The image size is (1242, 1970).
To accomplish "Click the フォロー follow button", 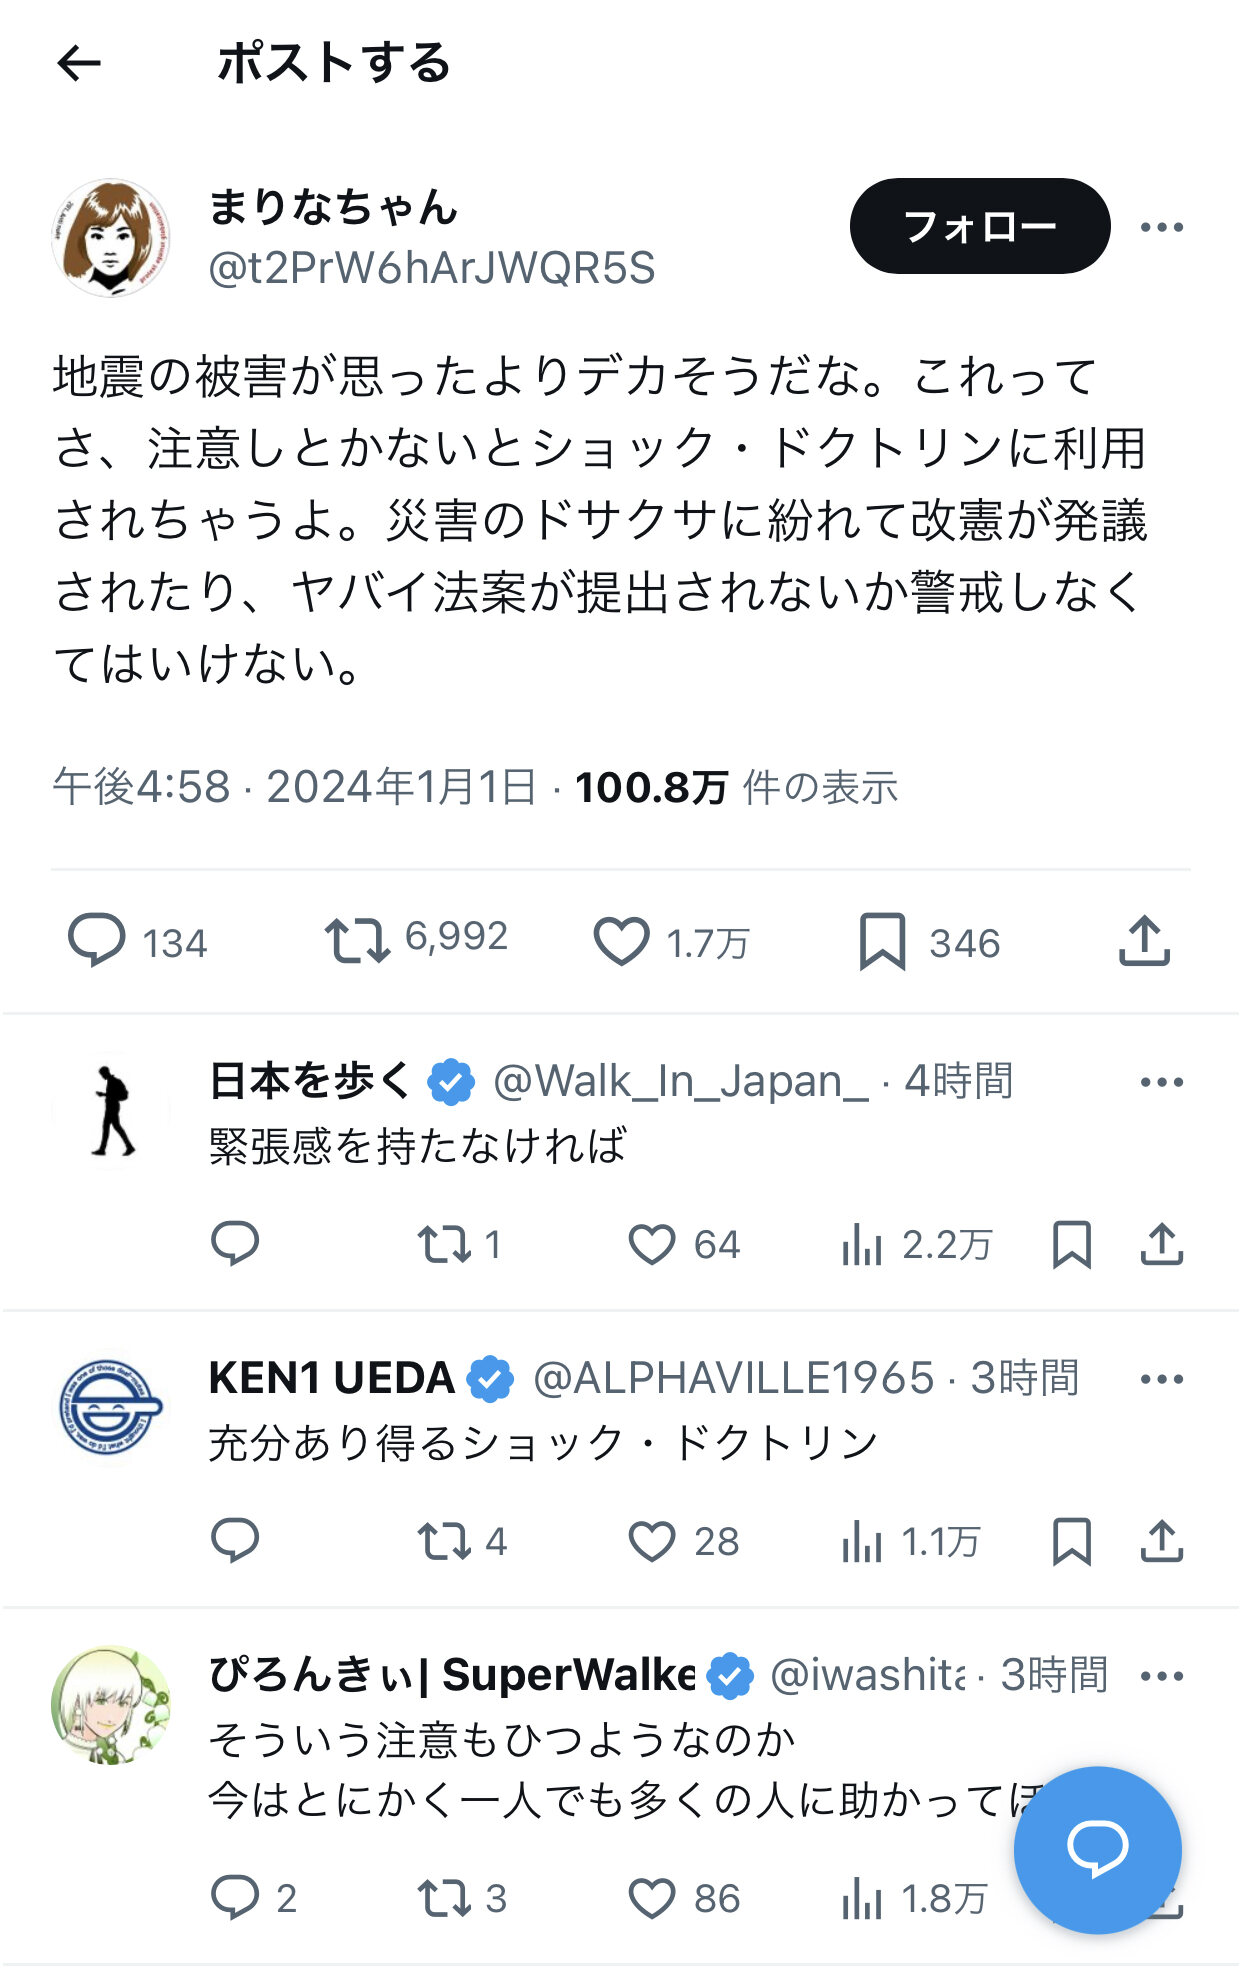I will [979, 227].
